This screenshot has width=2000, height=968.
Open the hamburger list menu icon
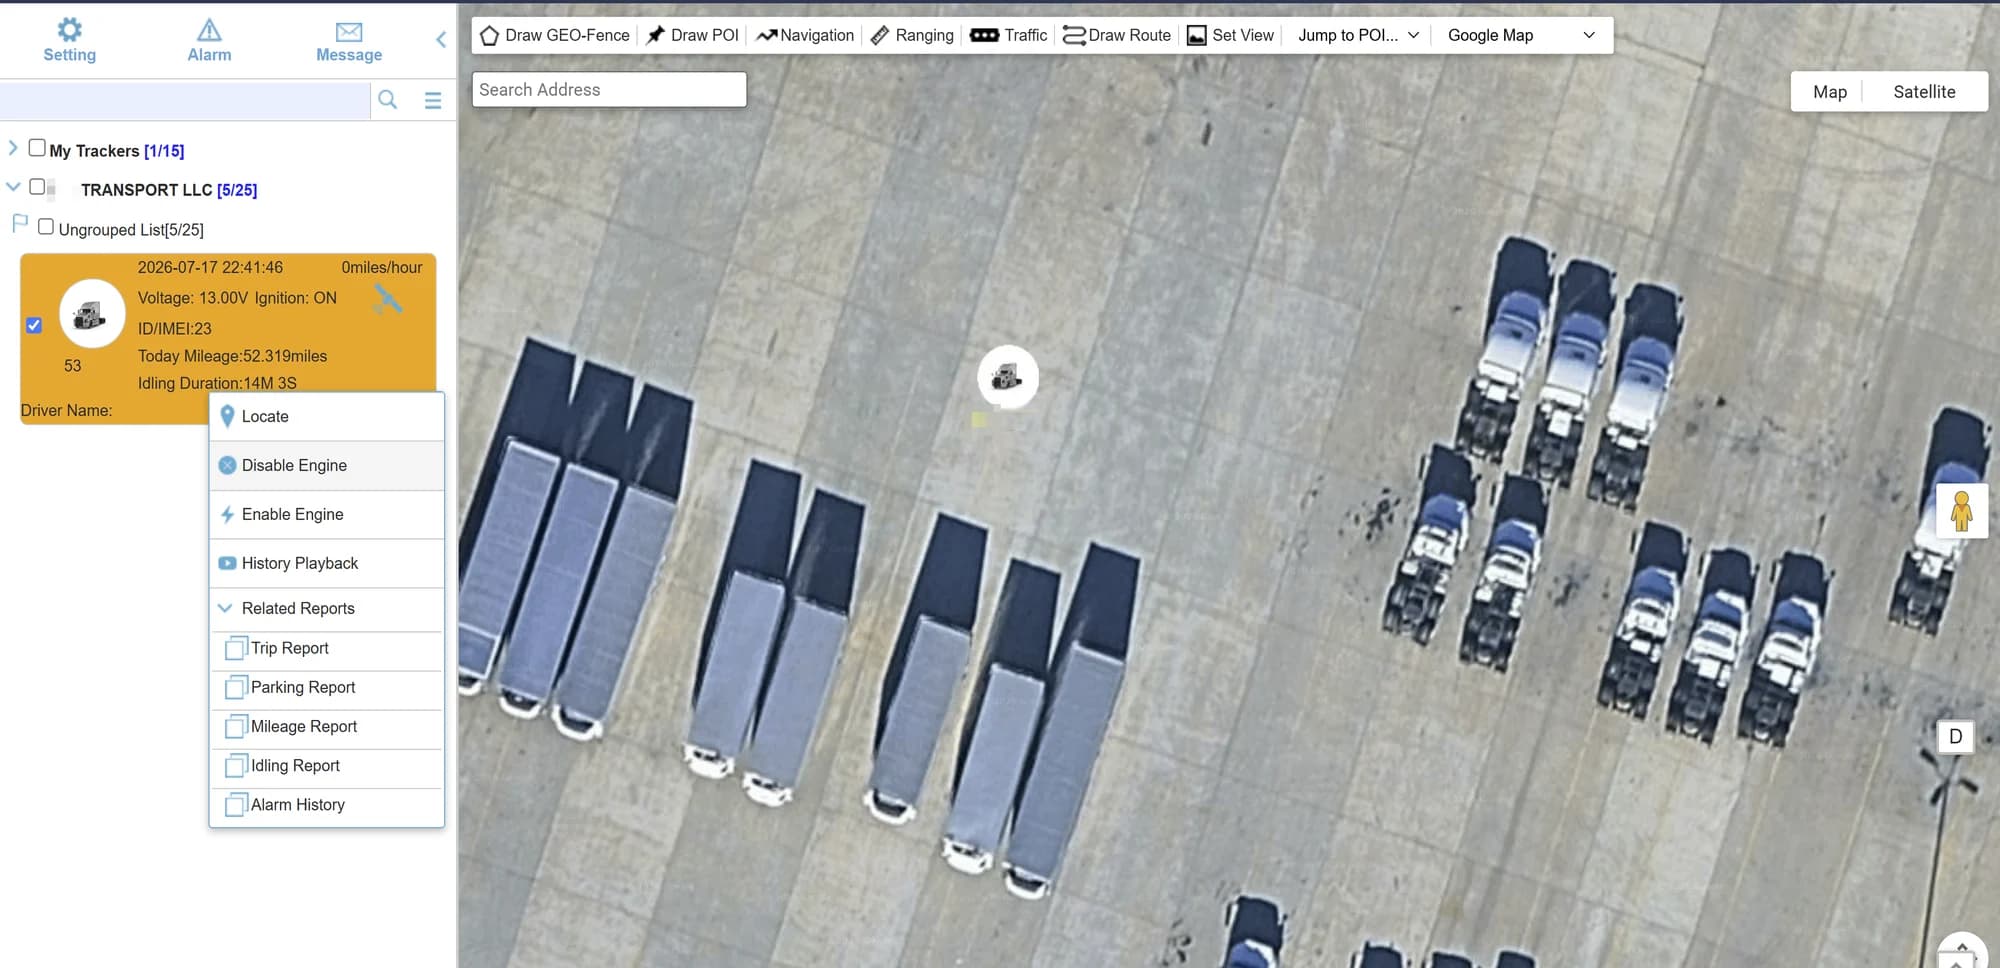point(433,100)
